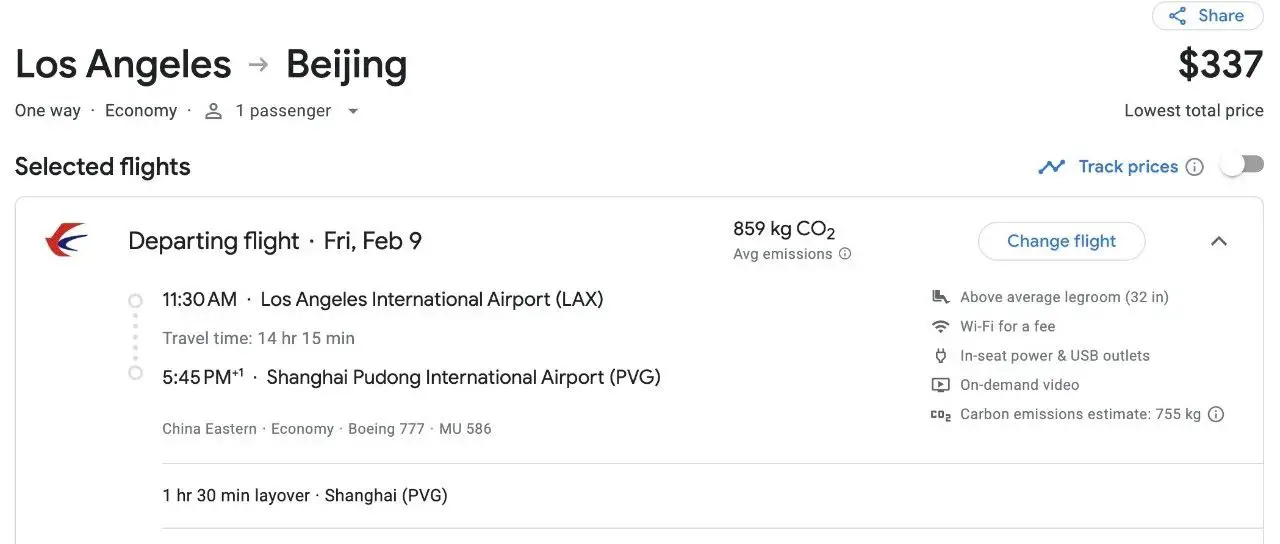
Task: Collapse the departing flight details chevron
Action: tap(1218, 241)
